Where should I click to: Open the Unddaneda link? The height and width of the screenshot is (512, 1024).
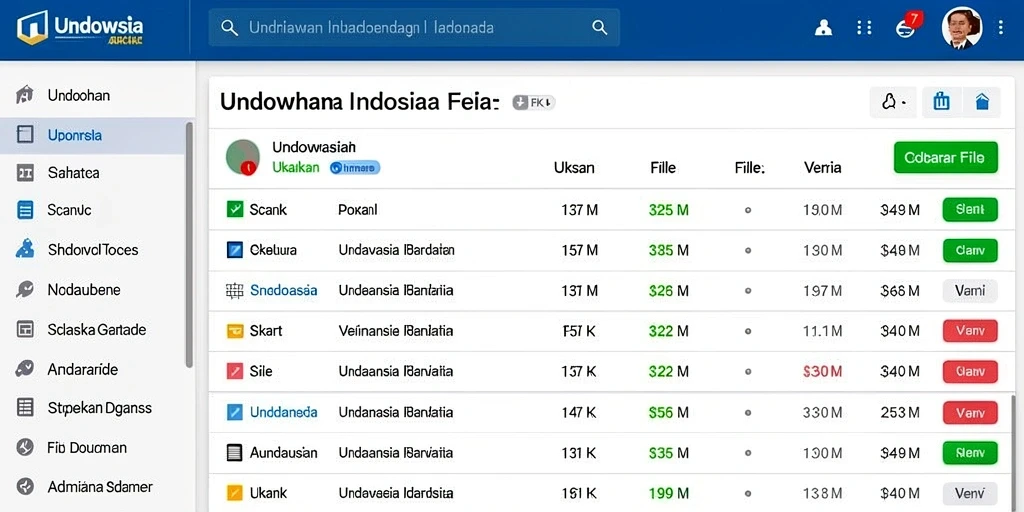283,412
